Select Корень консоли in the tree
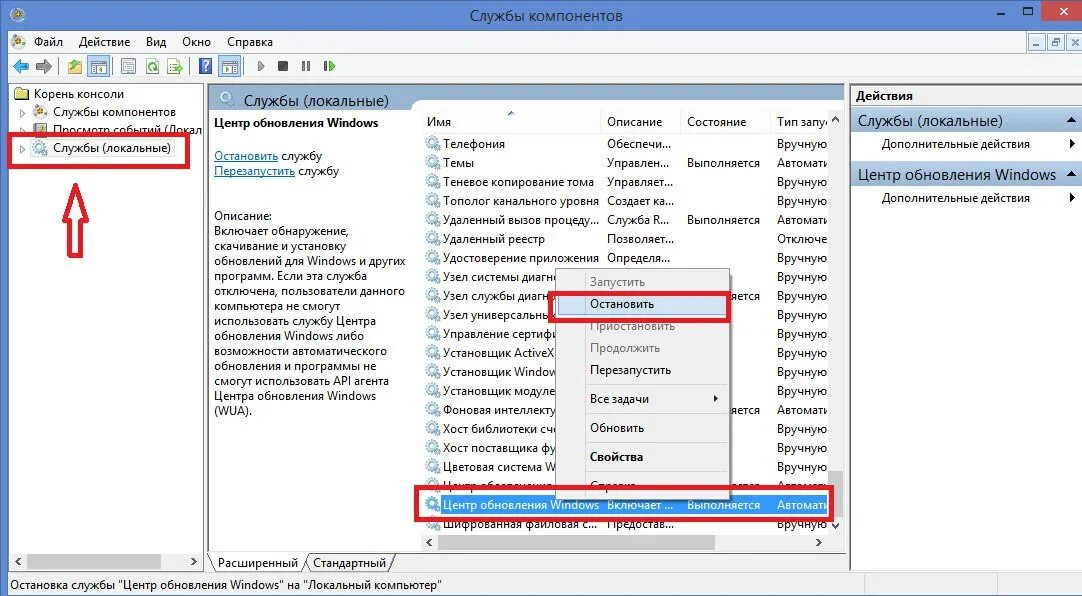Viewport: 1082px width, 596px height. 79,94
